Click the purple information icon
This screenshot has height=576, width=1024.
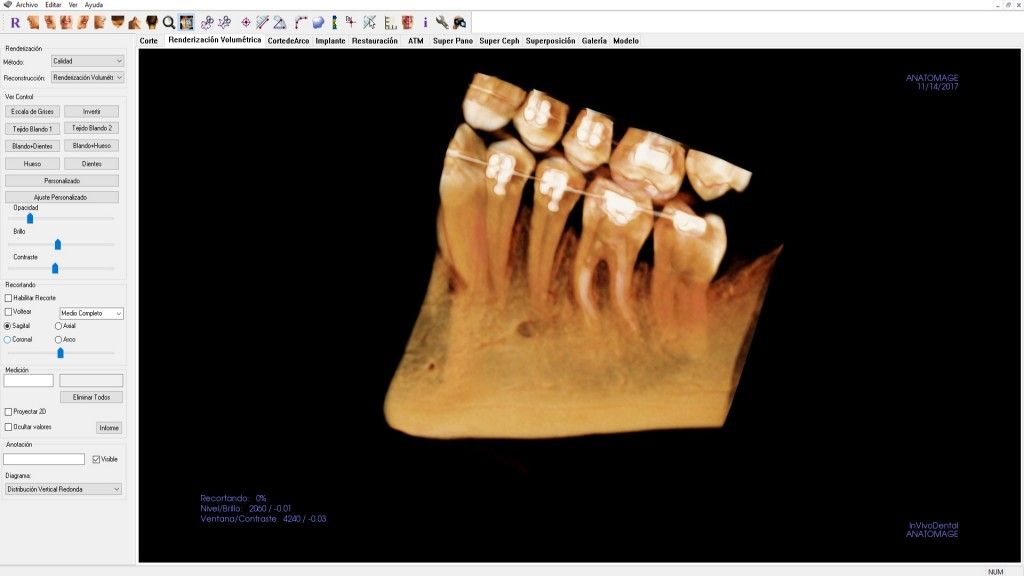[425, 22]
